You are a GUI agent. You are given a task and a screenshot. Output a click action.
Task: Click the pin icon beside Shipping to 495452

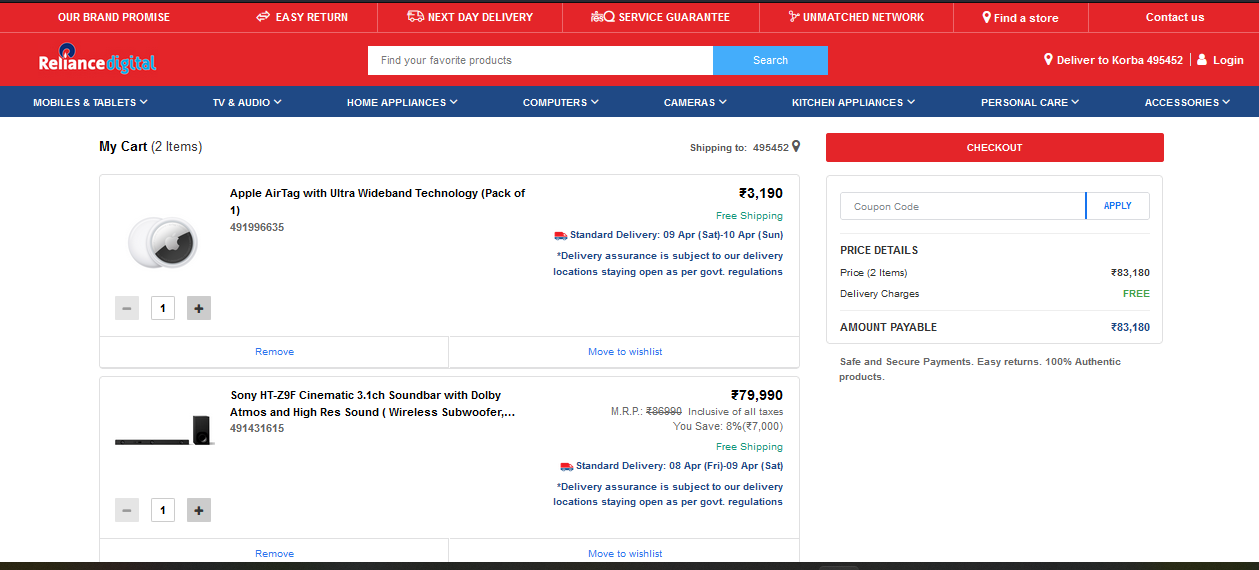click(796, 147)
